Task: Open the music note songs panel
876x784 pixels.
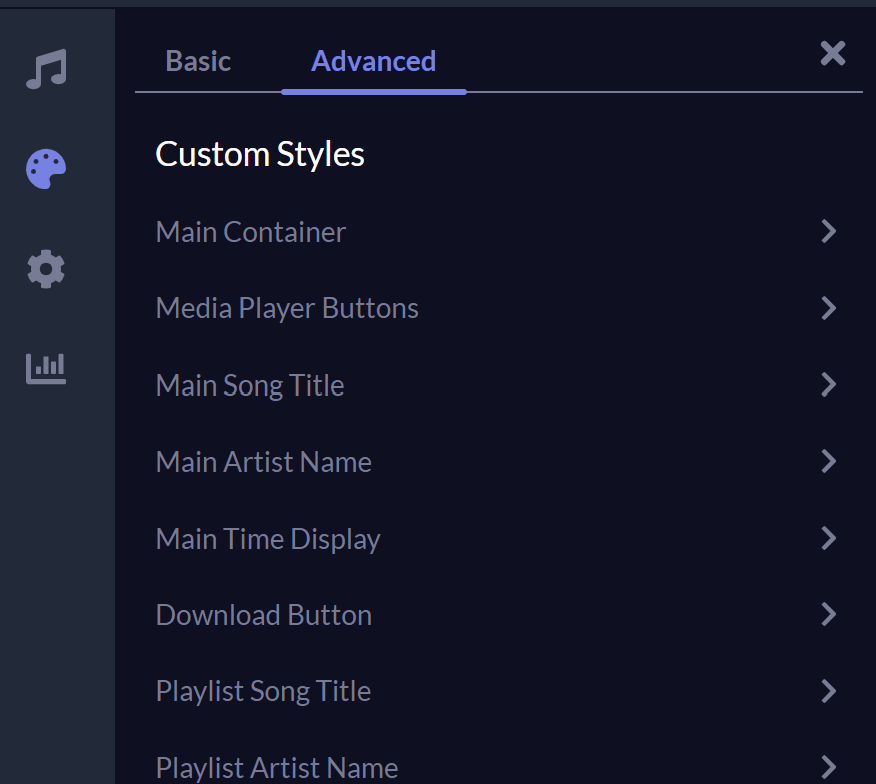Action: click(46, 70)
